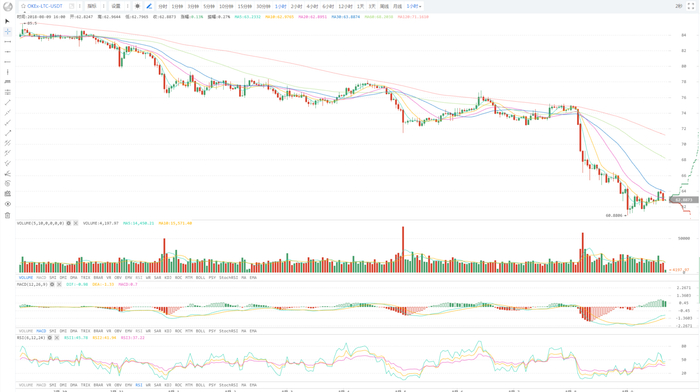Select the 12小时 timeframe button
Screen dimensions: 700x392
click(x=345, y=6)
